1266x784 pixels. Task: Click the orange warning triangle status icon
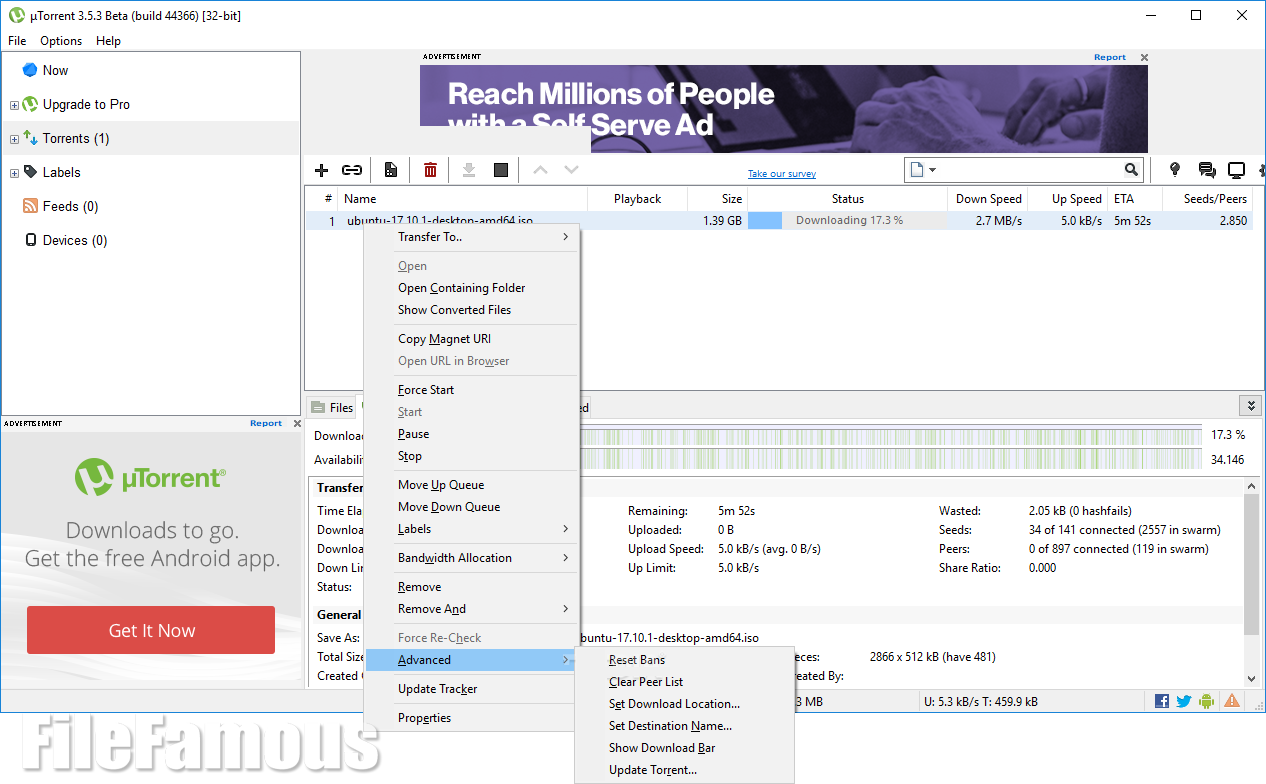point(1232,701)
